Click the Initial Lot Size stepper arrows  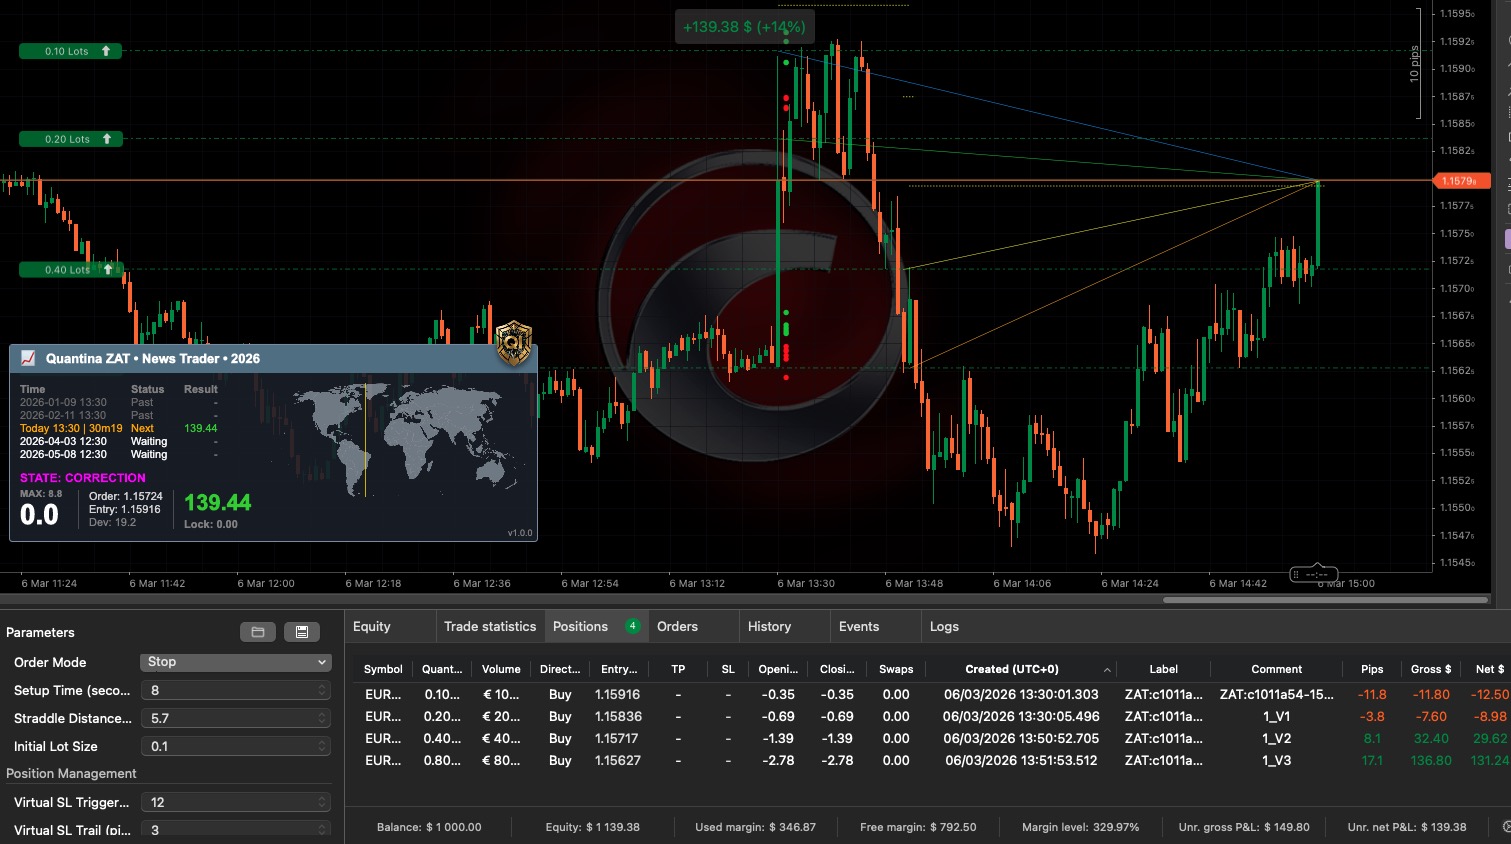click(322, 746)
